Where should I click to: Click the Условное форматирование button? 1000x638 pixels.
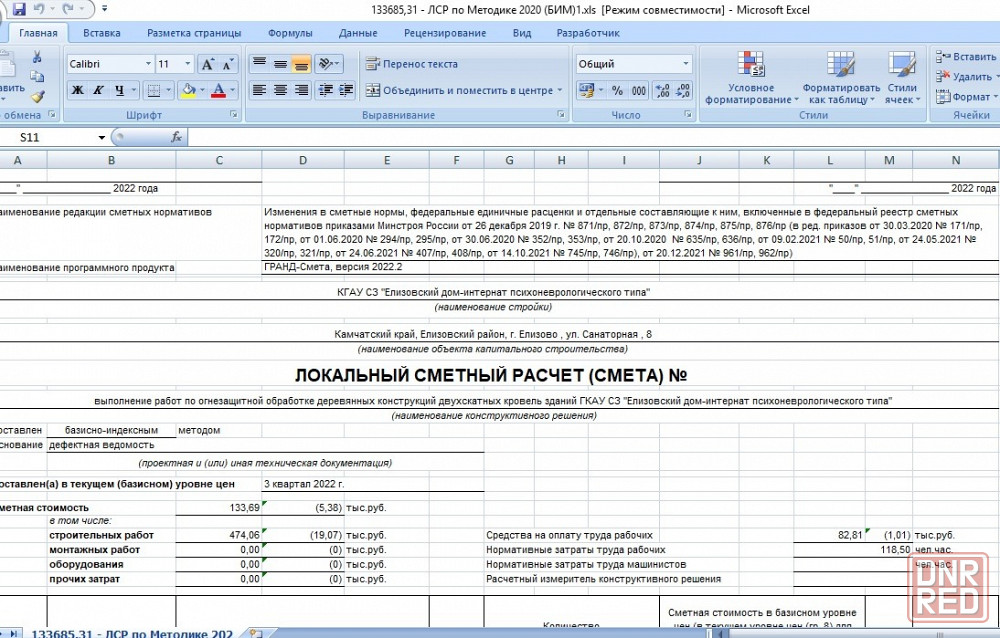pos(751,78)
